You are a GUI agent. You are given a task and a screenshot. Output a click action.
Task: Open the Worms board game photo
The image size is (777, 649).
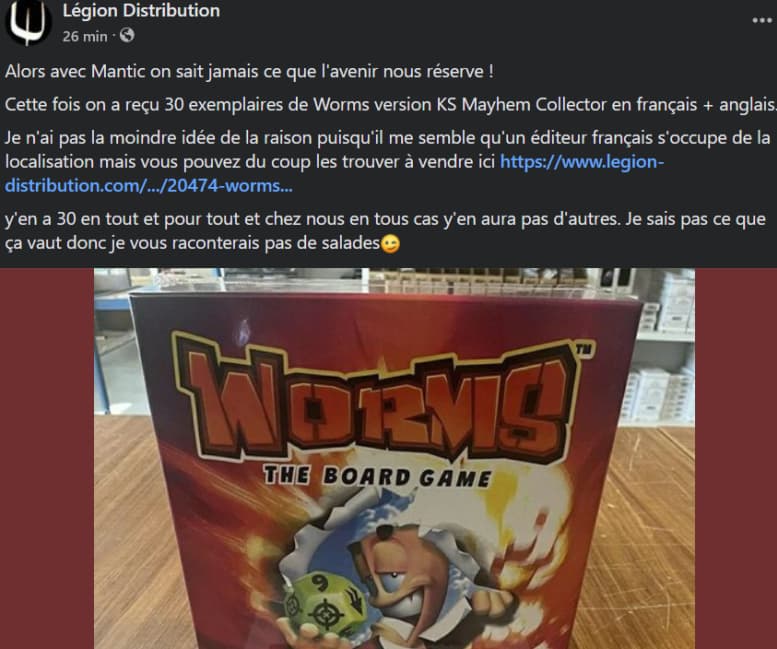pos(394,458)
